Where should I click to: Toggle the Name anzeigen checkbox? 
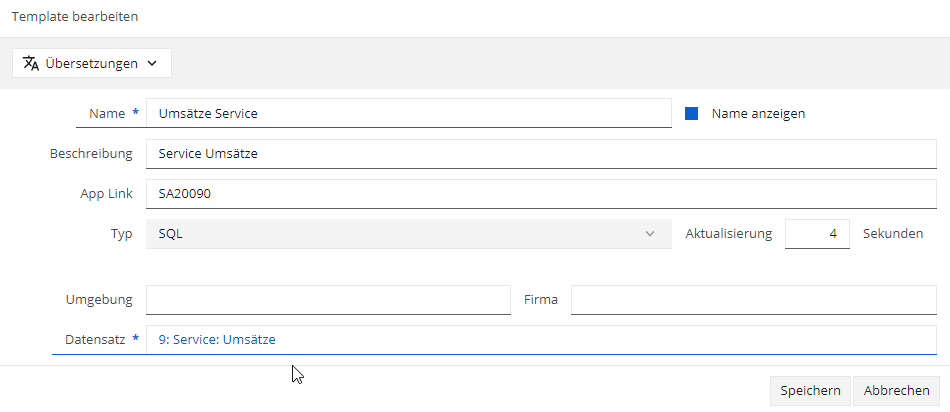point(691,113)
